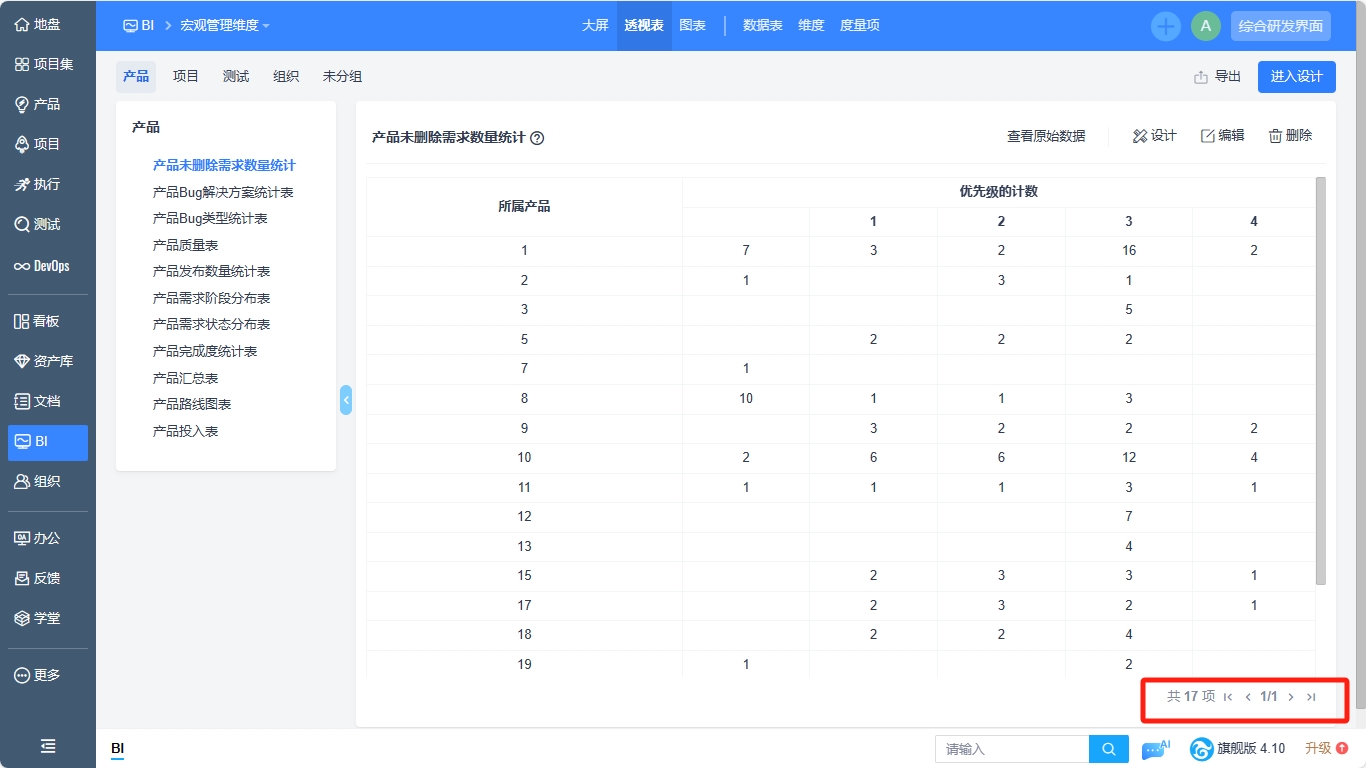
Task: Switch to the 图表 tab
Action: 692,26
